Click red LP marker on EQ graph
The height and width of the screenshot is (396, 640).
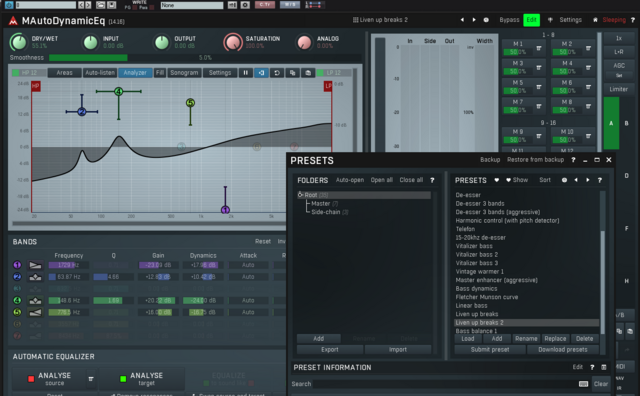pyautogui.click(x=328, y=86)
